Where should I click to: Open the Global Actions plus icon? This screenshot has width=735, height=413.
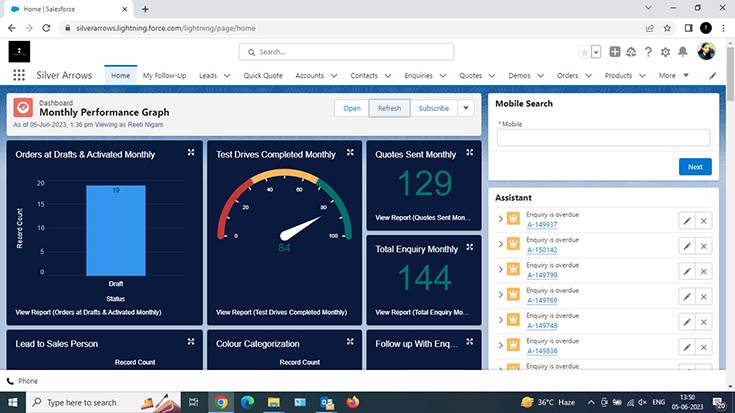tap(615, 52)
